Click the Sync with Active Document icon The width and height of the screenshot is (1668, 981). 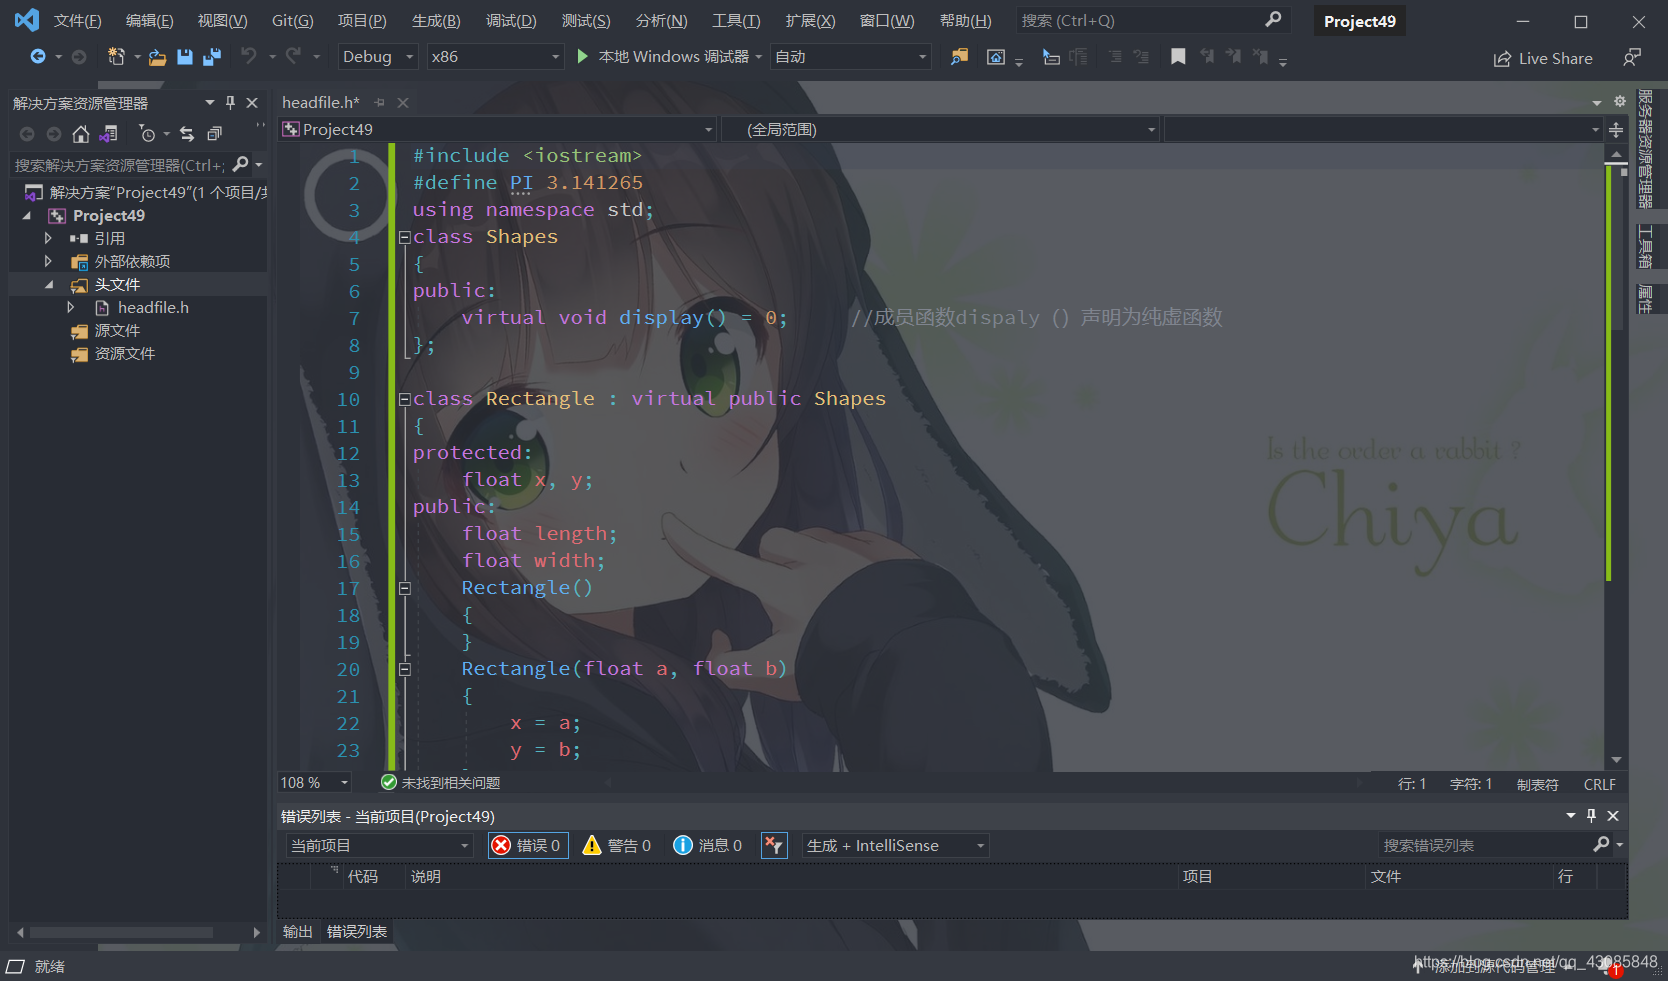[x=187, y=133]
